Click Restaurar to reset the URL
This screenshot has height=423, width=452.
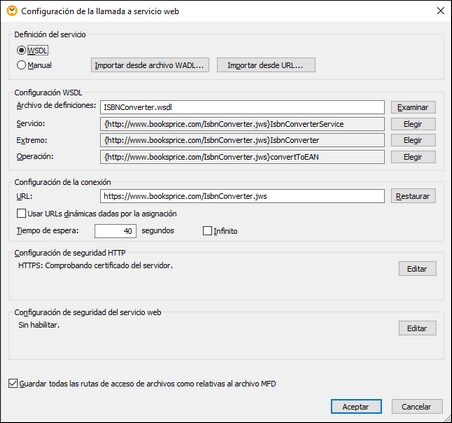(x=413, y=196)
